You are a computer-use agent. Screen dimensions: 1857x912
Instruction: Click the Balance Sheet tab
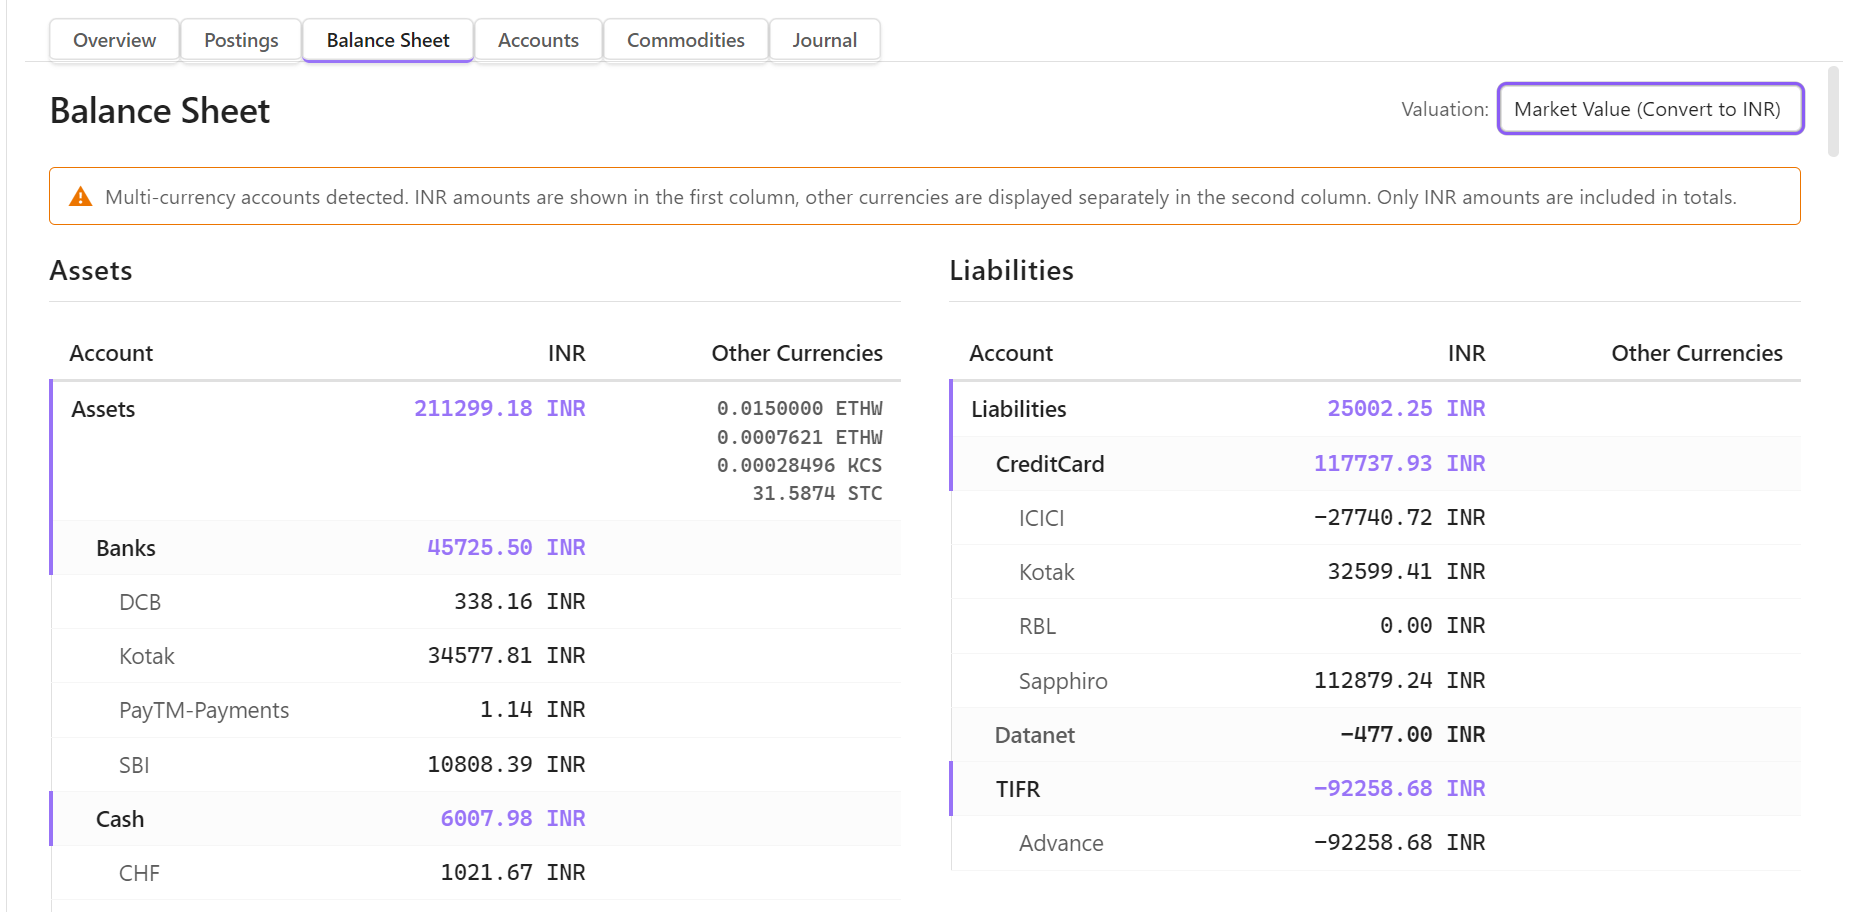pyautogui.click(x=388, y=40)
